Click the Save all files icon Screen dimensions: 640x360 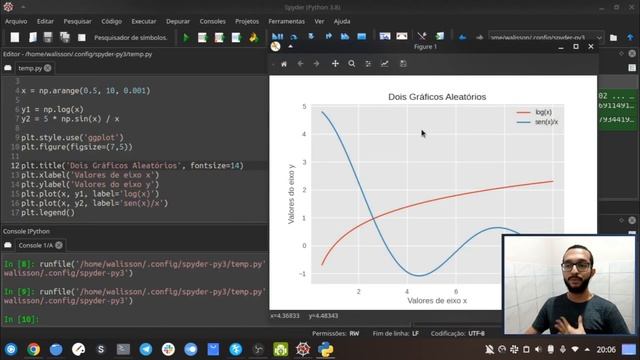(x=64, y=38)
